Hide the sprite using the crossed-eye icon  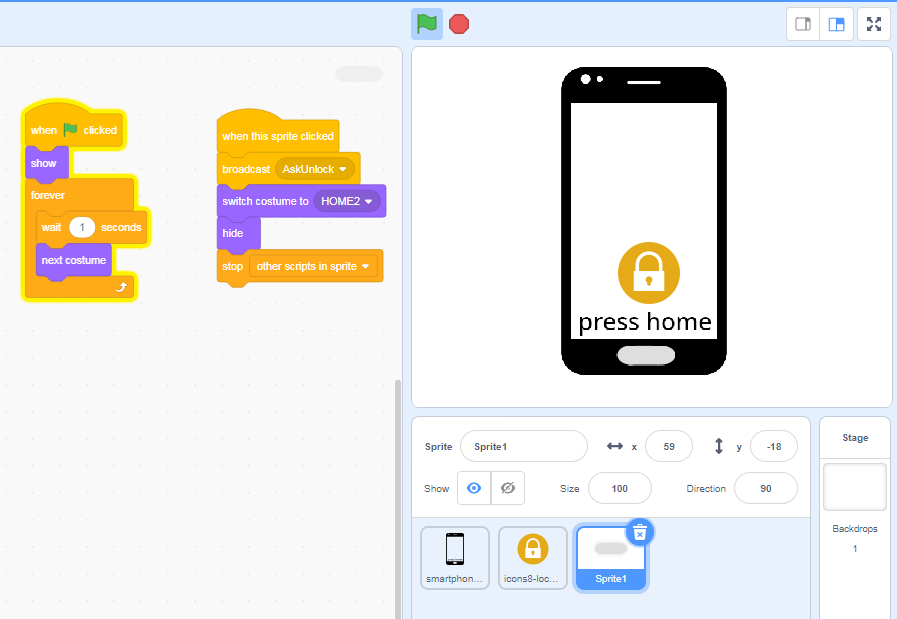coord(508,488)
